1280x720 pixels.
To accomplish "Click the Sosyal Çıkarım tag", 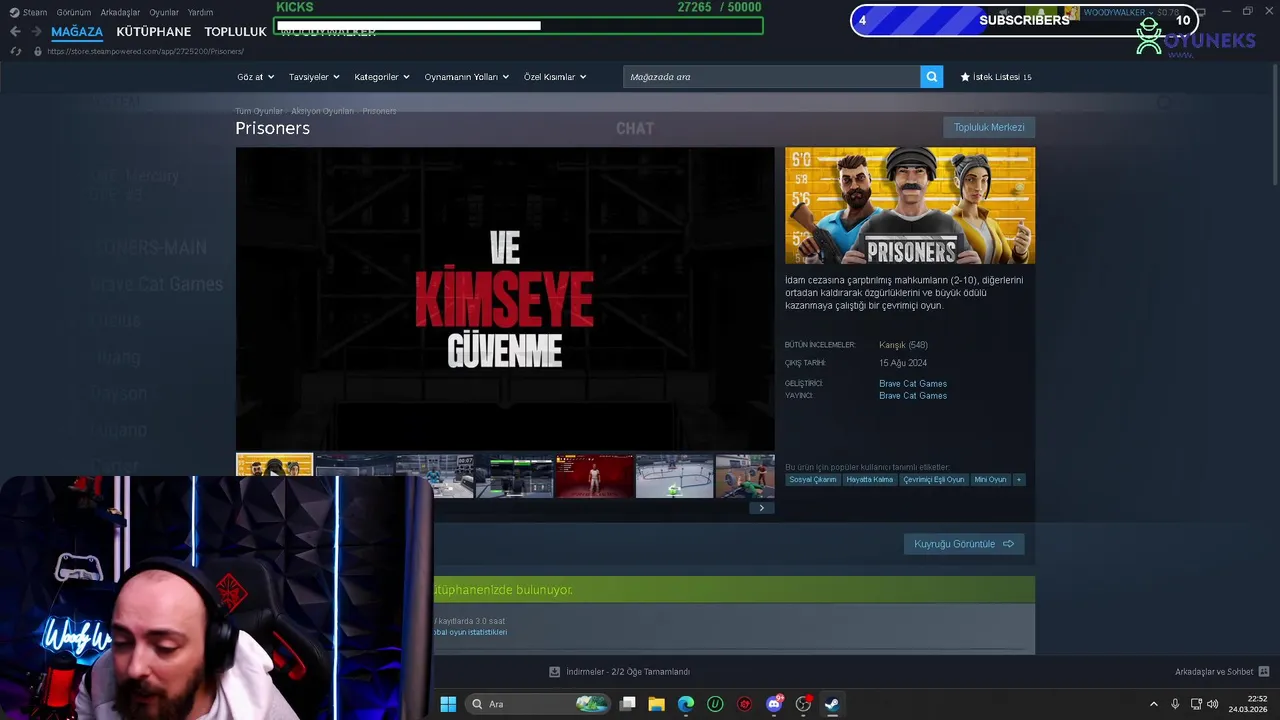I will [813, 480].
